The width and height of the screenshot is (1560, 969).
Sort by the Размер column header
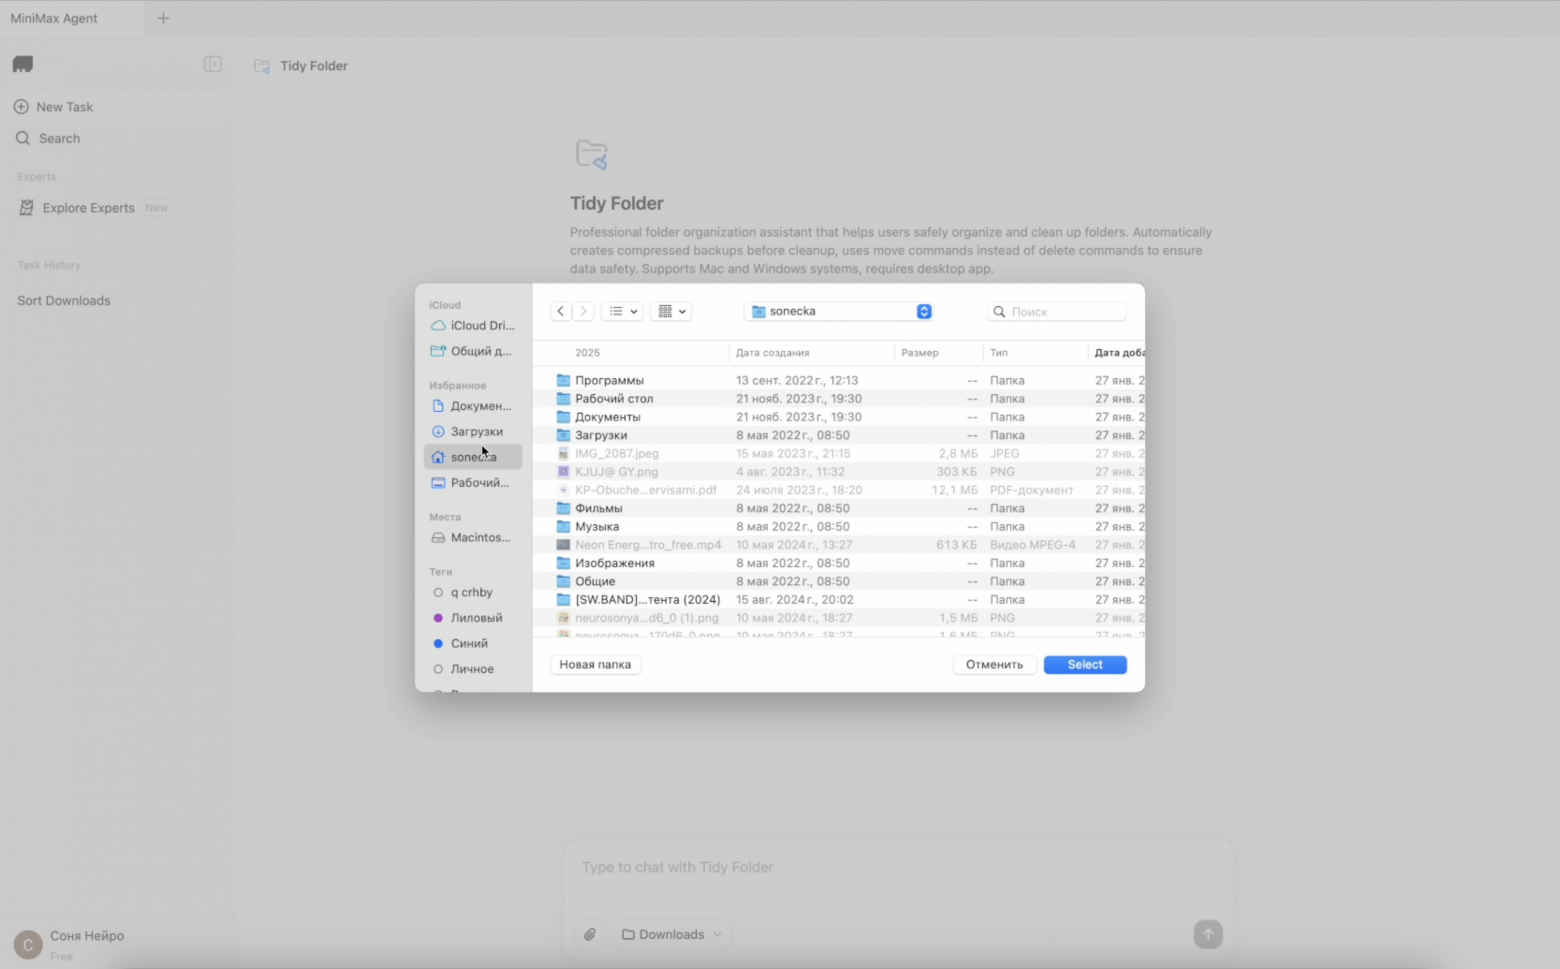click(940, 353)
